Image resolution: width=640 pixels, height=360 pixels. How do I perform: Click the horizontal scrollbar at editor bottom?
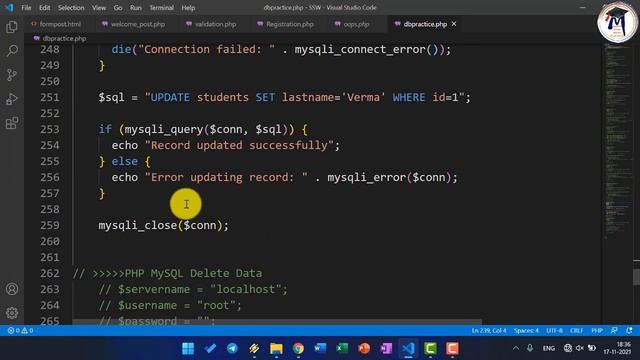(277, 322)
